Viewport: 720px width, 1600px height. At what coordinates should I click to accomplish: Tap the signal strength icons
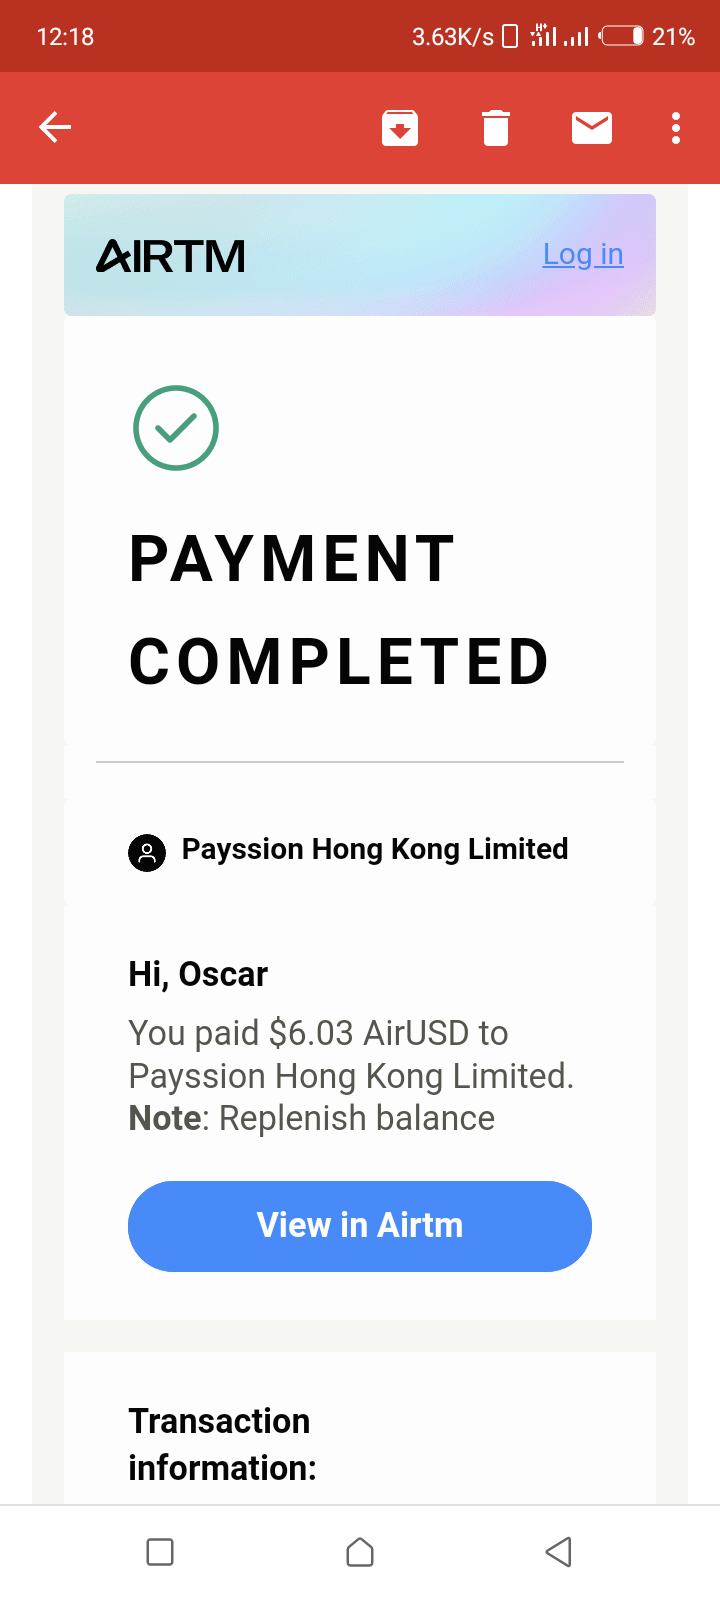(559, 37)
